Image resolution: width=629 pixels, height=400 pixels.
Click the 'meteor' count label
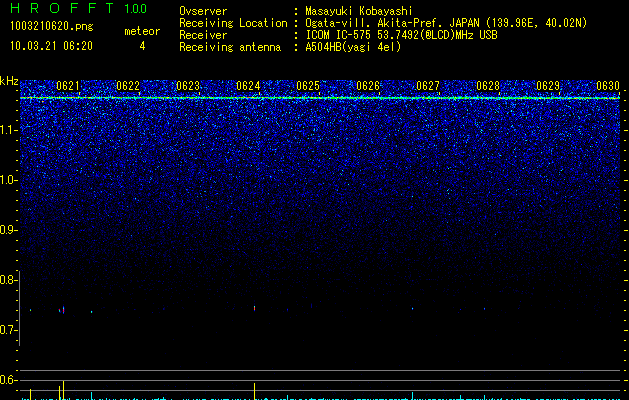tap(142, 31)
